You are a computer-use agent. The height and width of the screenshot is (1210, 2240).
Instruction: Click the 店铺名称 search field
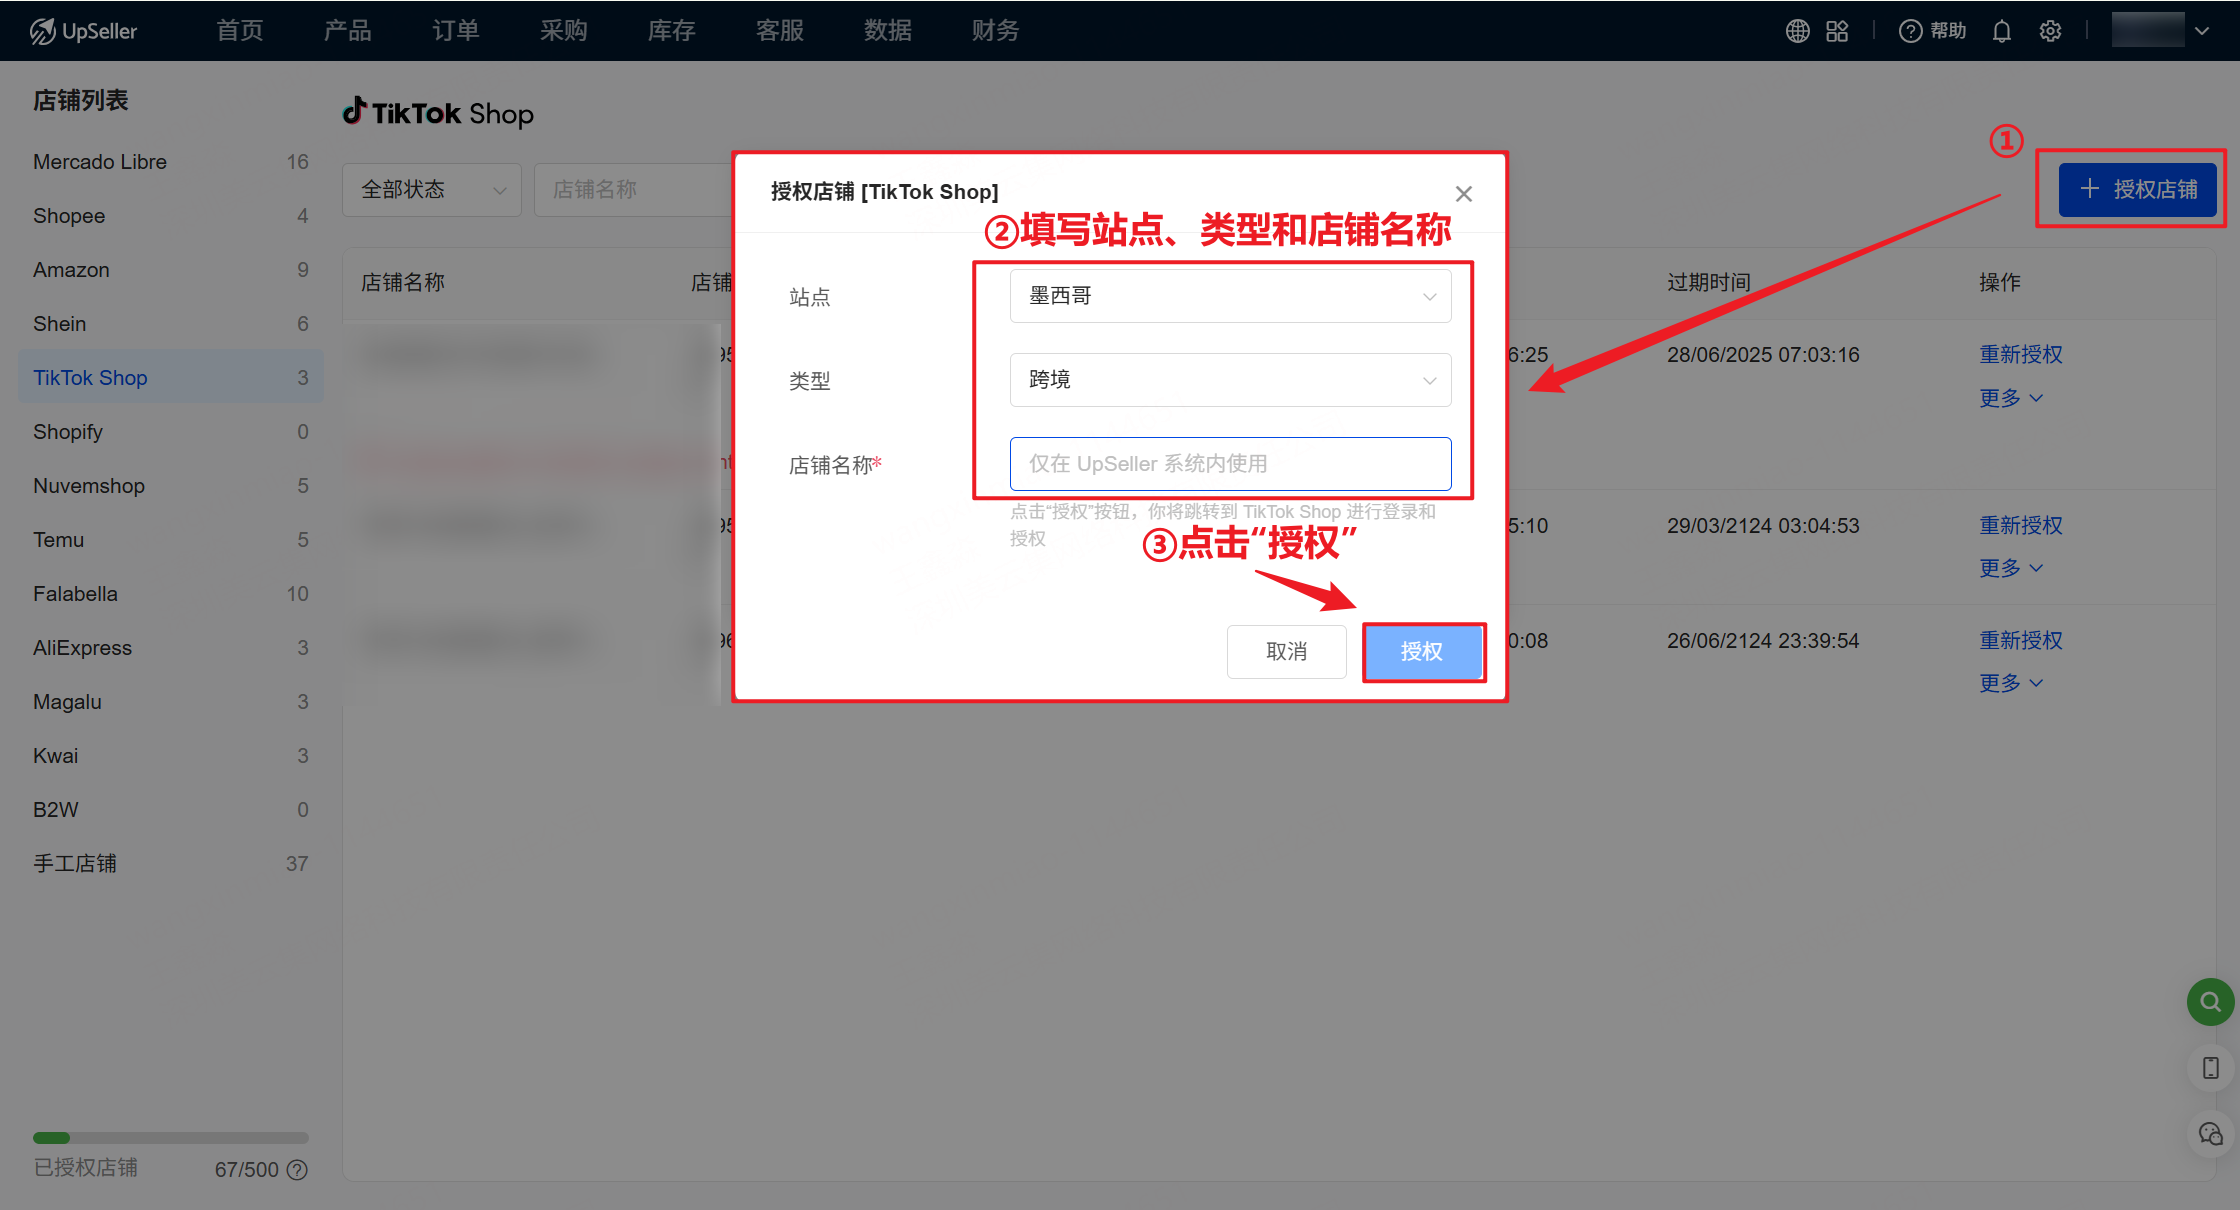634,190
